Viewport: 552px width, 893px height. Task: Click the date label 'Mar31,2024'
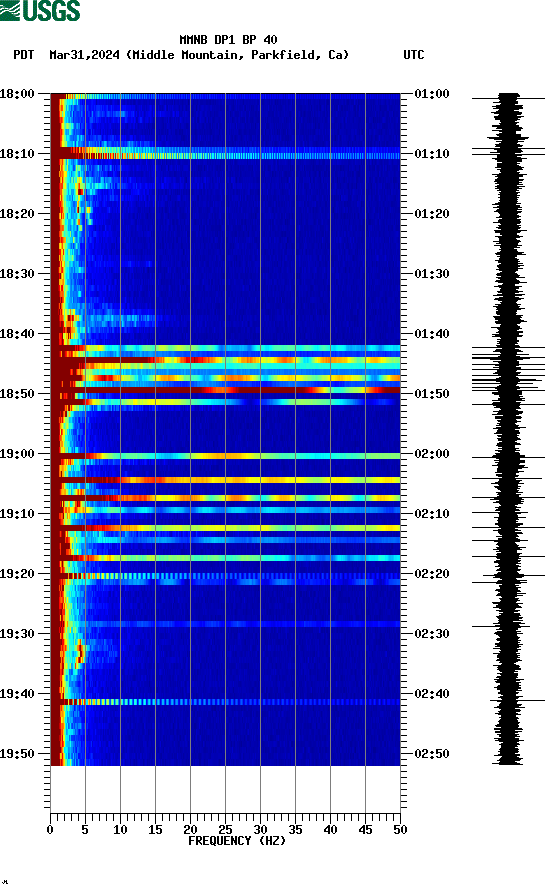84,55
